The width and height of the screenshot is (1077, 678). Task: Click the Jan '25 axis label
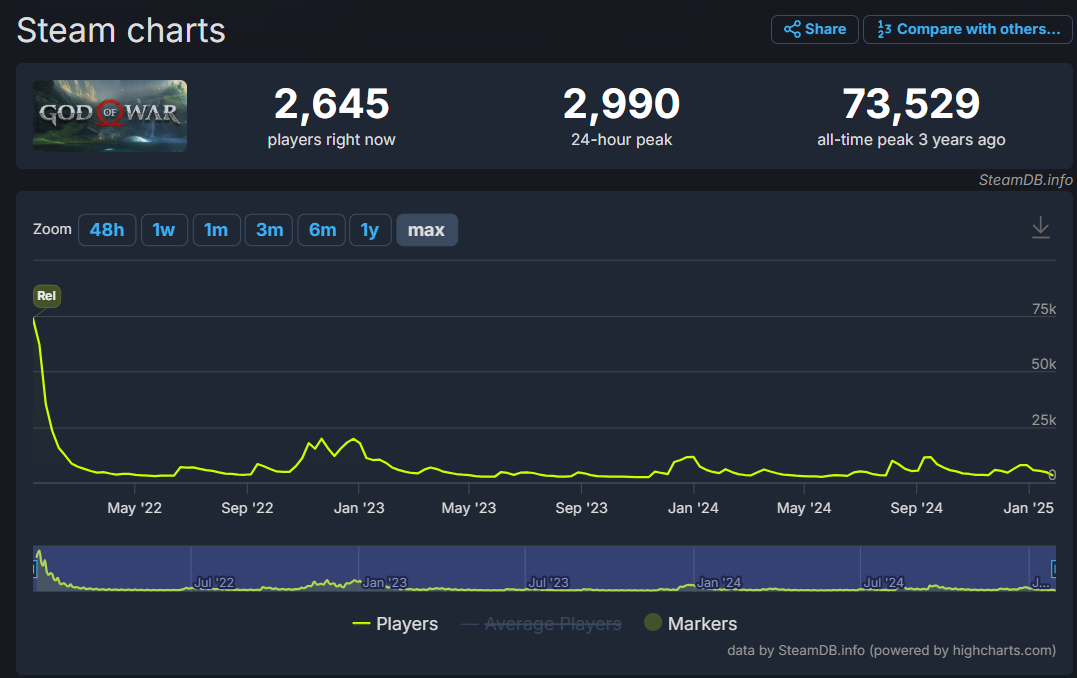tap(1029, 508)
